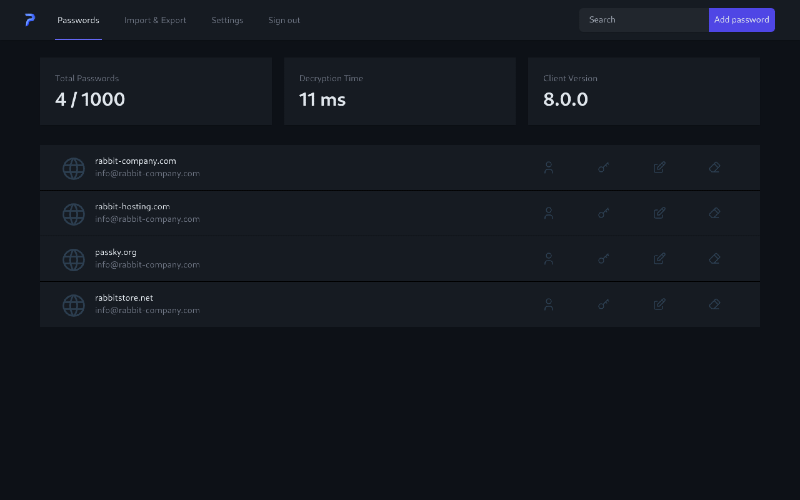Viewport: 800px width, 500px height.
Task: Delete the passky.org password entry
Action: [x=714, y=259]
